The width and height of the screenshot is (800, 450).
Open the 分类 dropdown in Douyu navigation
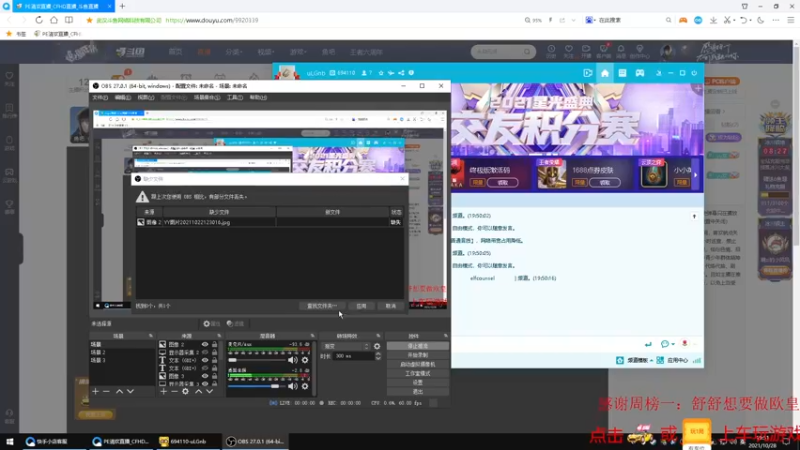234,52
